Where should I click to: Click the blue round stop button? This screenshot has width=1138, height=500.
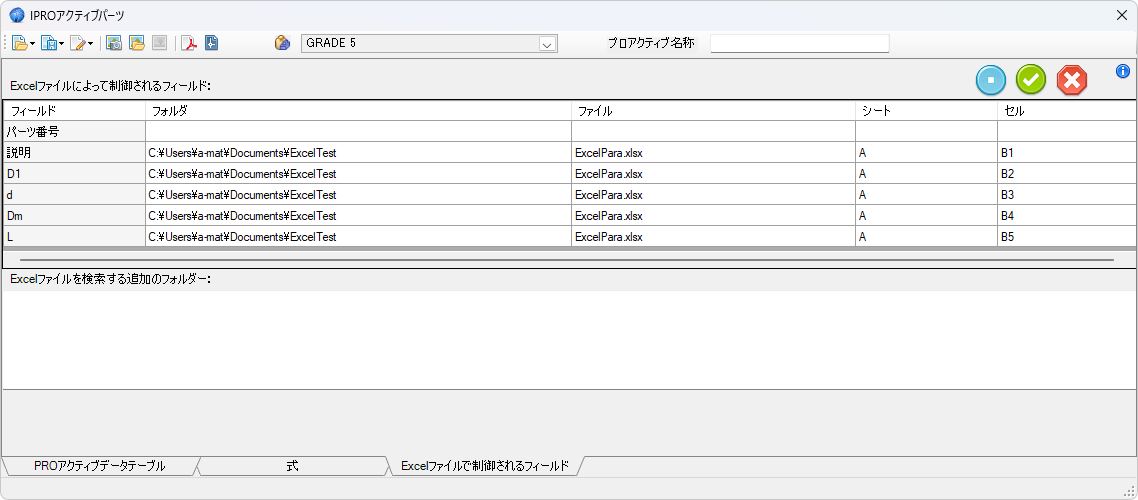click(991, 80)
